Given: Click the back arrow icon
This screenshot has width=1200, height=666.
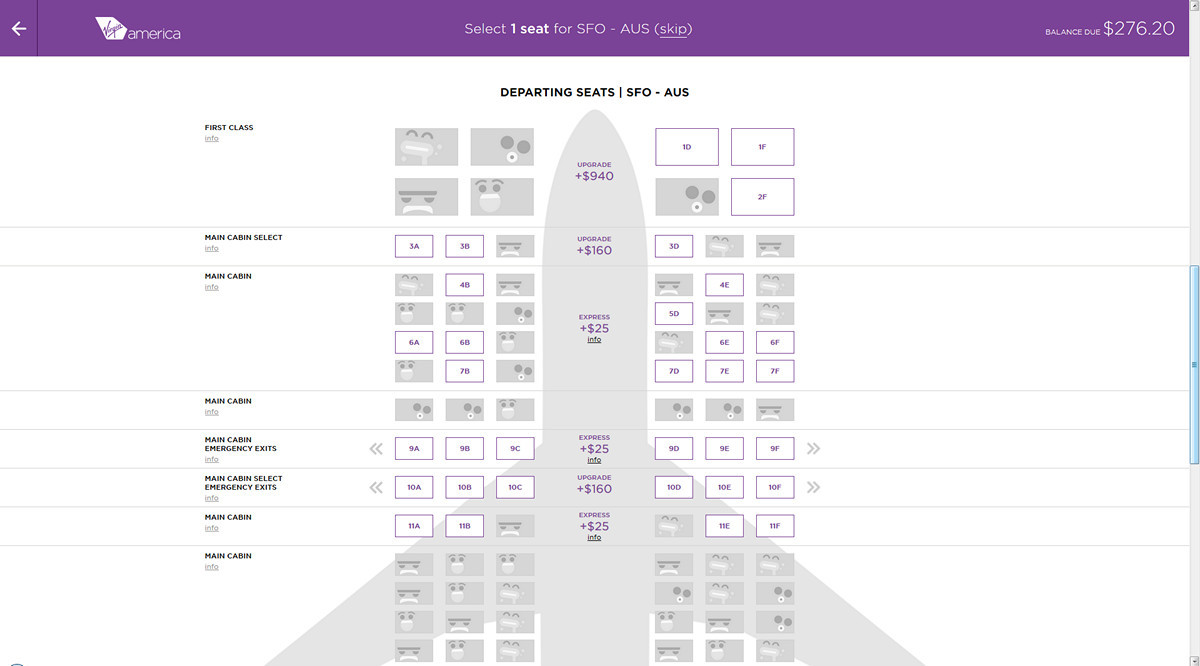Looking at the screenshot, I should tap(18, 29).
